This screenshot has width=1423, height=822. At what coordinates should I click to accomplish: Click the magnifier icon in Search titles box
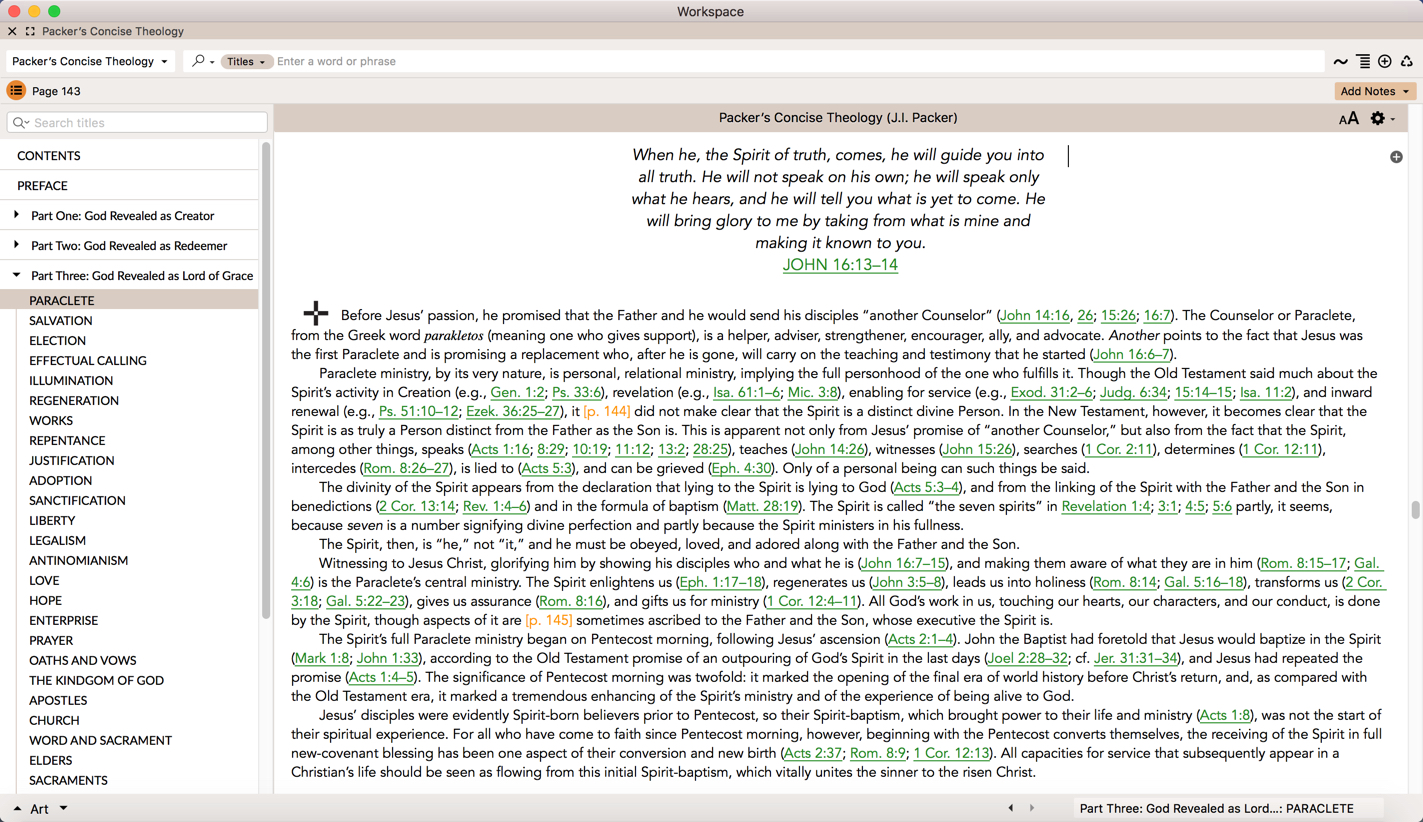point(20,123)
